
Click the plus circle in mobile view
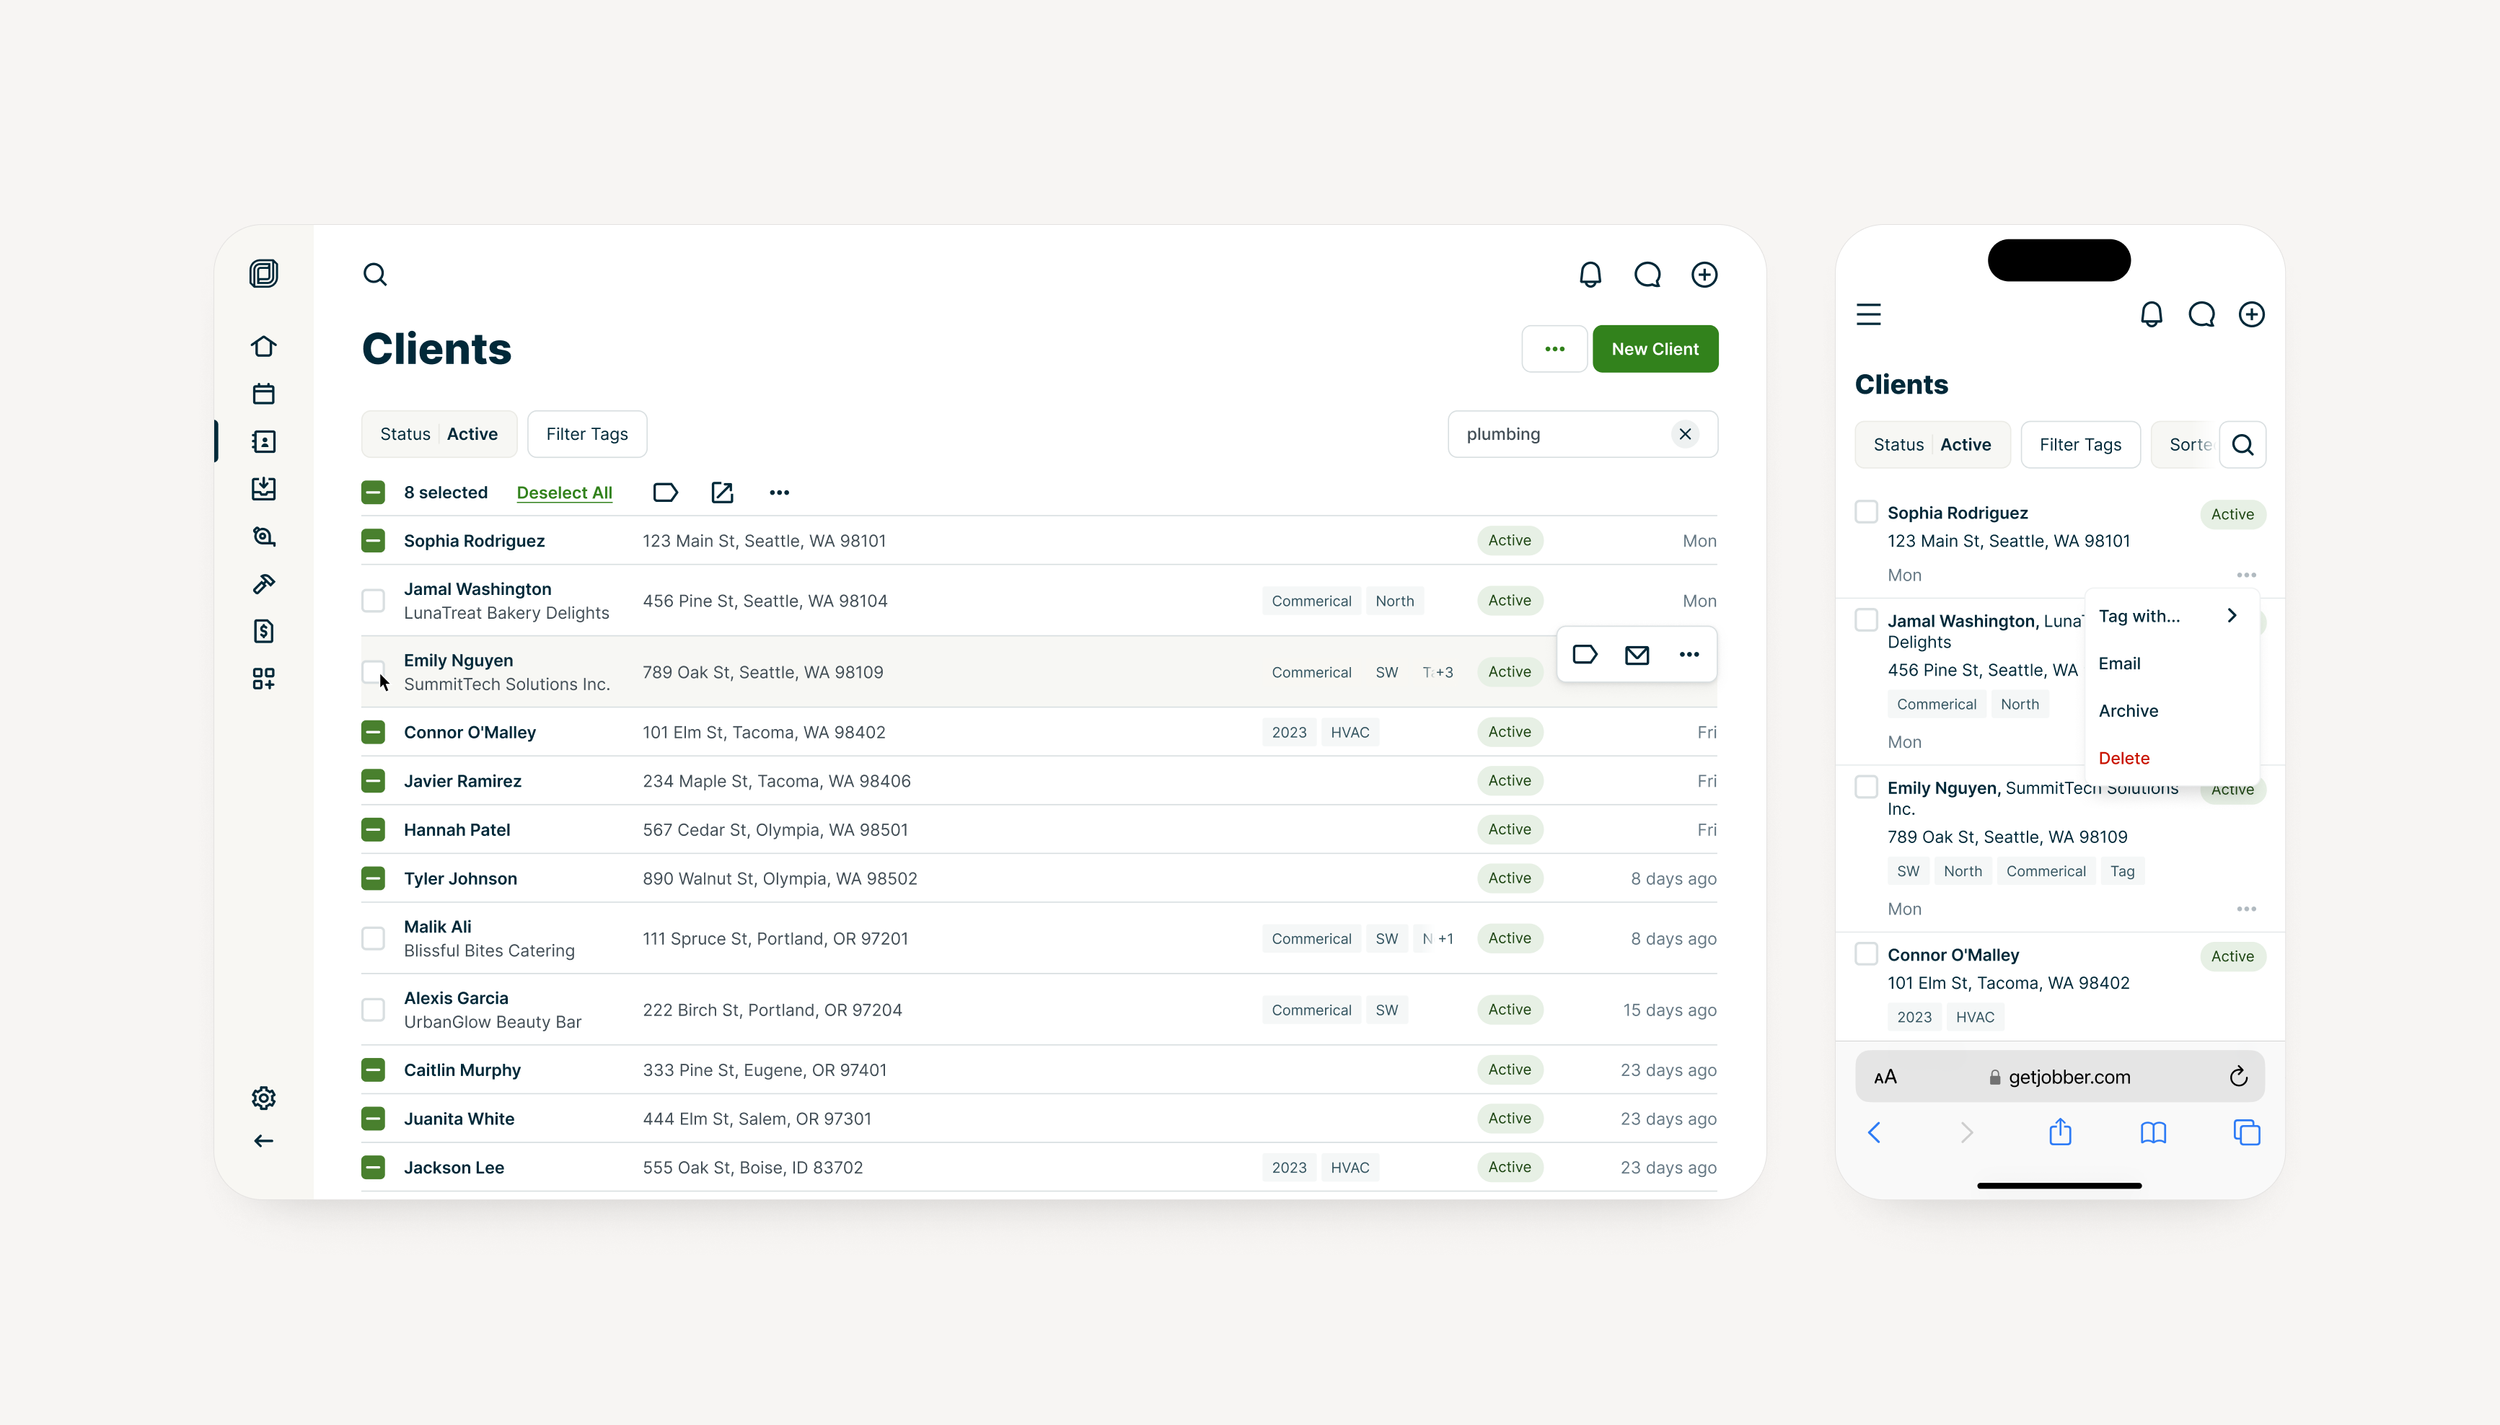coord(2251,314)
